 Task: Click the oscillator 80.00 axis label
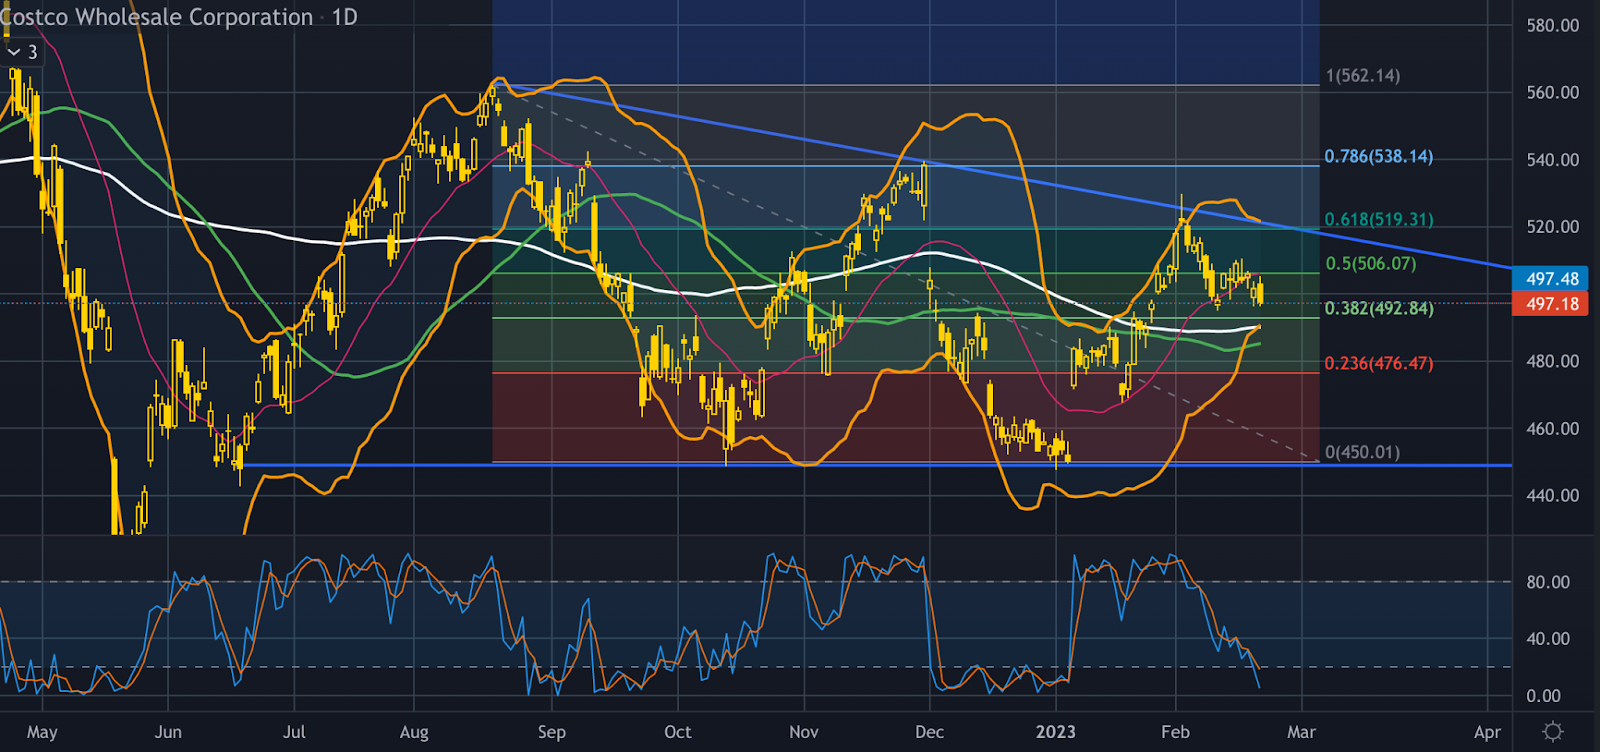coord(1548,582)
